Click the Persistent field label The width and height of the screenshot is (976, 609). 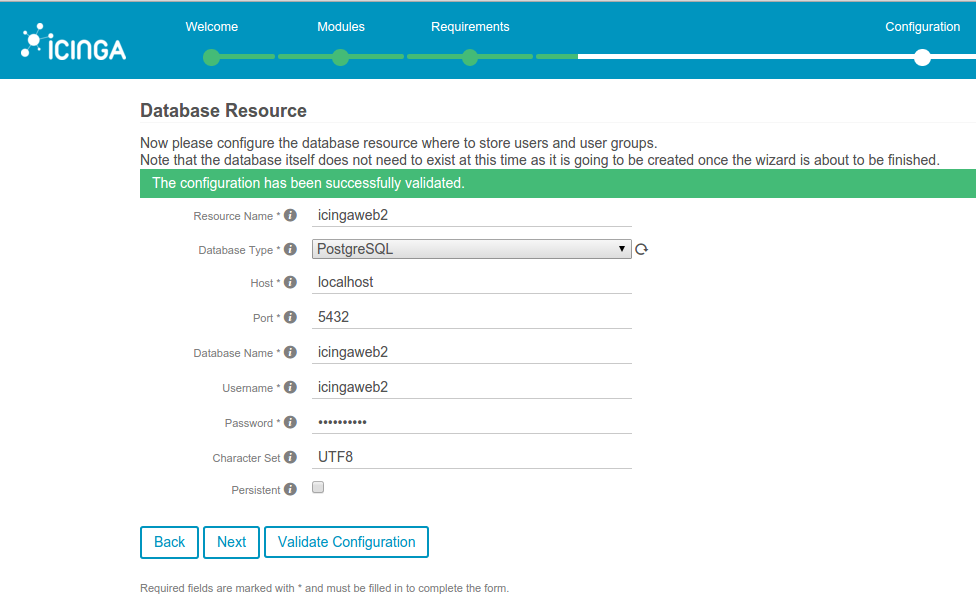coord(256,490)
